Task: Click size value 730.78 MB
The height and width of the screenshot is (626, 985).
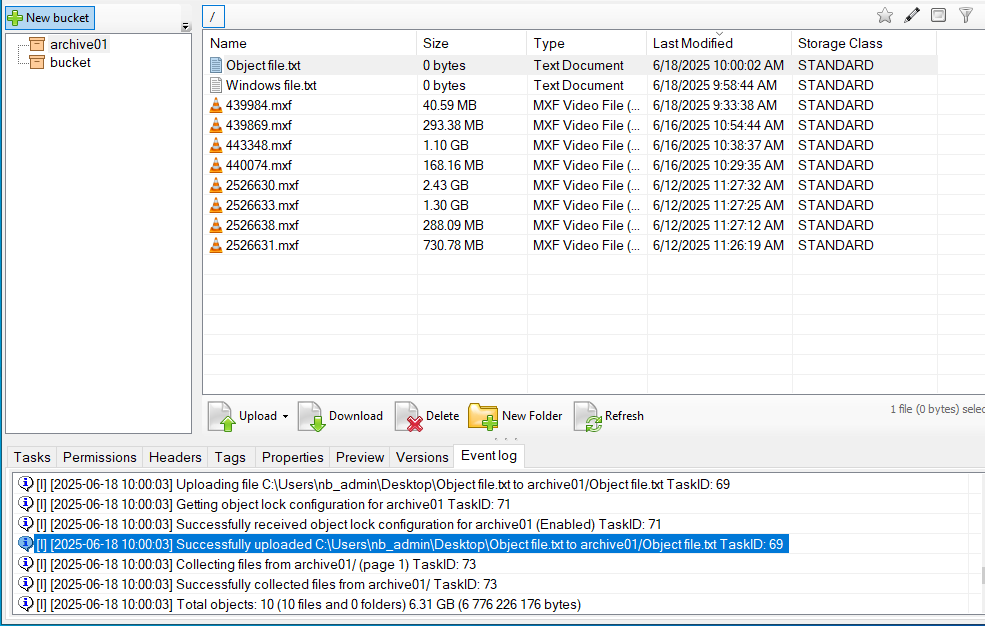Action: [453, 245]
